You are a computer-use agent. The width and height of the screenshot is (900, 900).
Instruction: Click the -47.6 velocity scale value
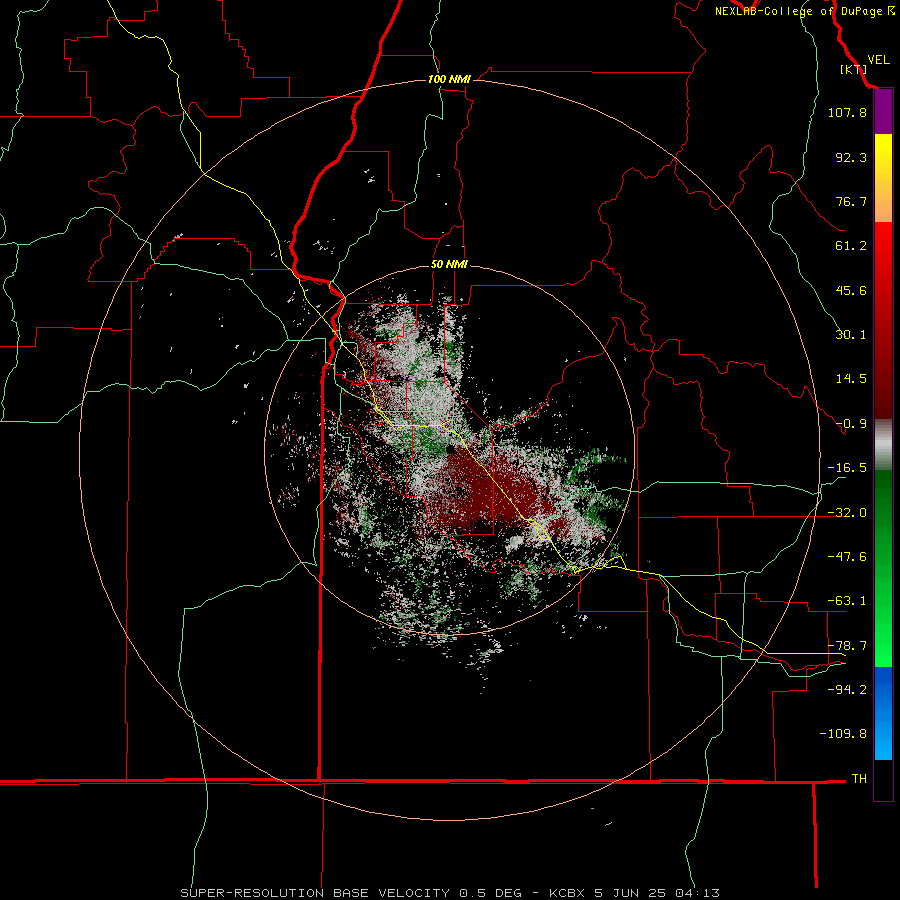[847, 557]
